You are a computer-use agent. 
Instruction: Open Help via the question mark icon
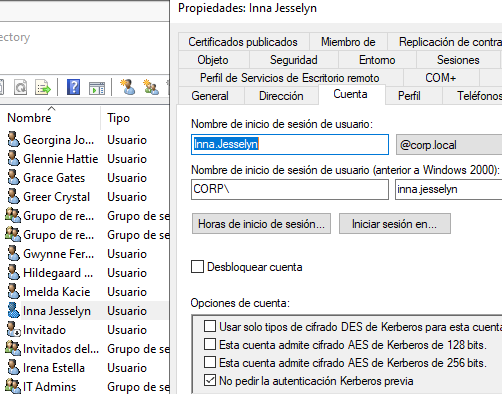(x=73, y=87)
